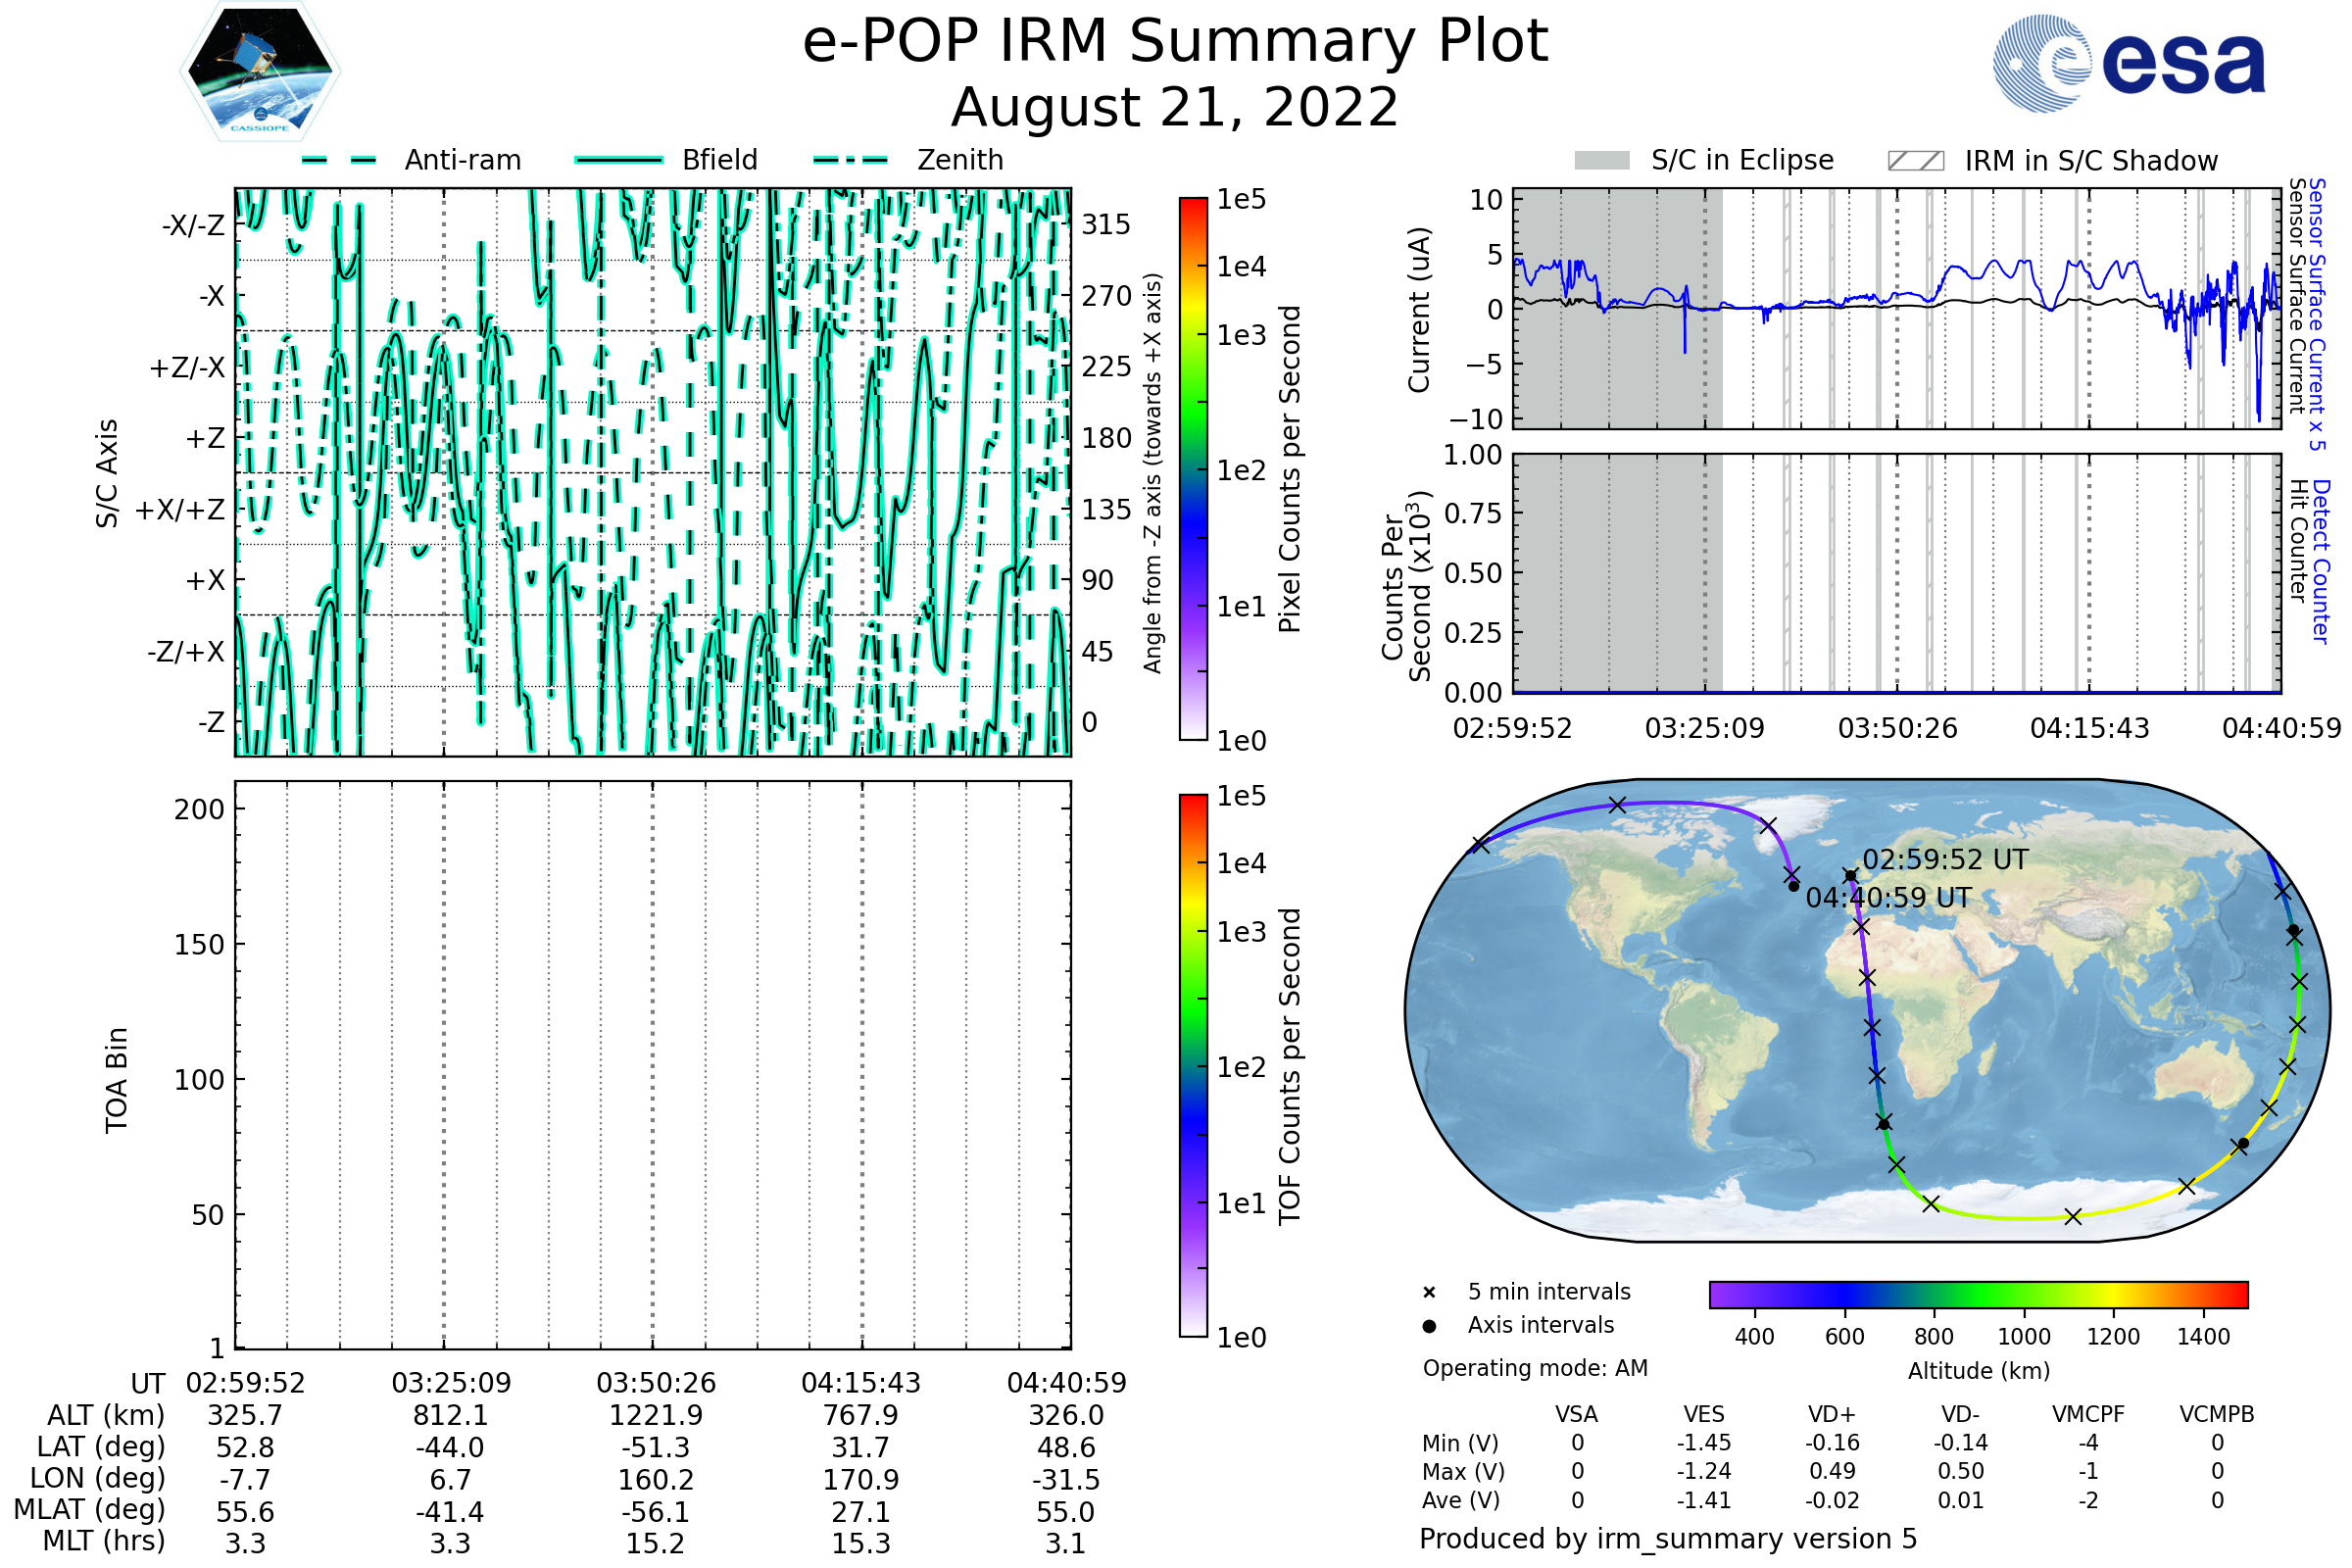Screen dimensions: 2352x1568
Task: Click the IRM in S/C Shadow hatched swatch
Action: (1915, 161)
